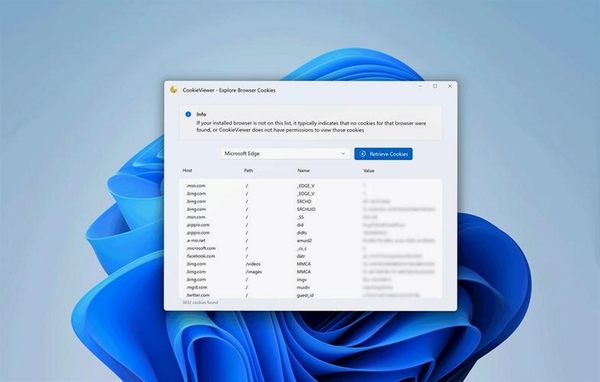Select the .a-mo.net host cell
The image size is (600, 382).
(x=196, y=240)
